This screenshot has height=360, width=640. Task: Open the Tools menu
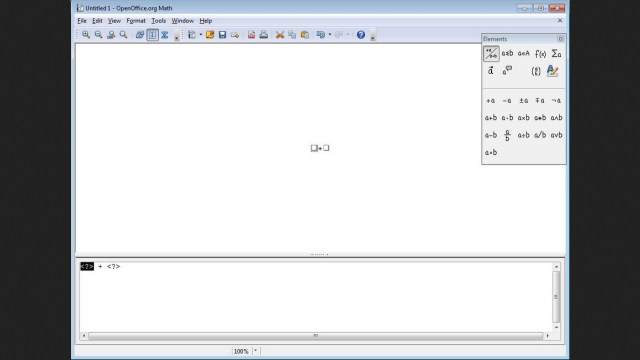158,21
